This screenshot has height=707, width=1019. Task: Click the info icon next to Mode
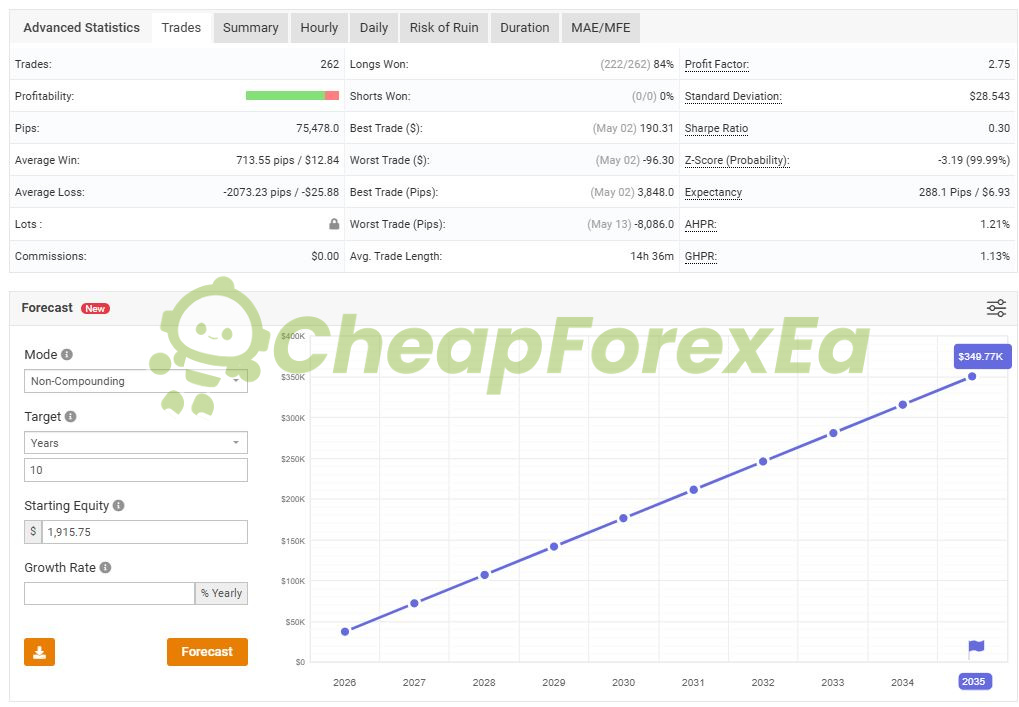[x=67, y=354]
